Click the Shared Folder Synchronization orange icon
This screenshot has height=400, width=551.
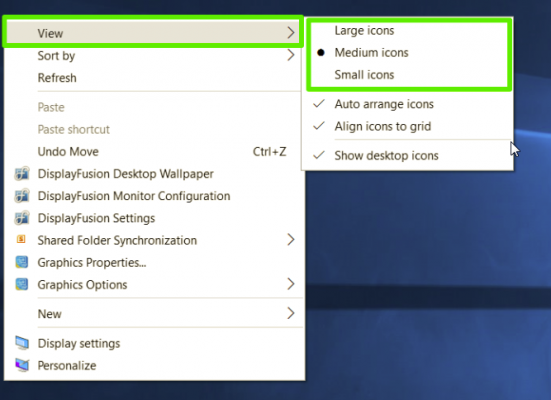tap(21, 239)
